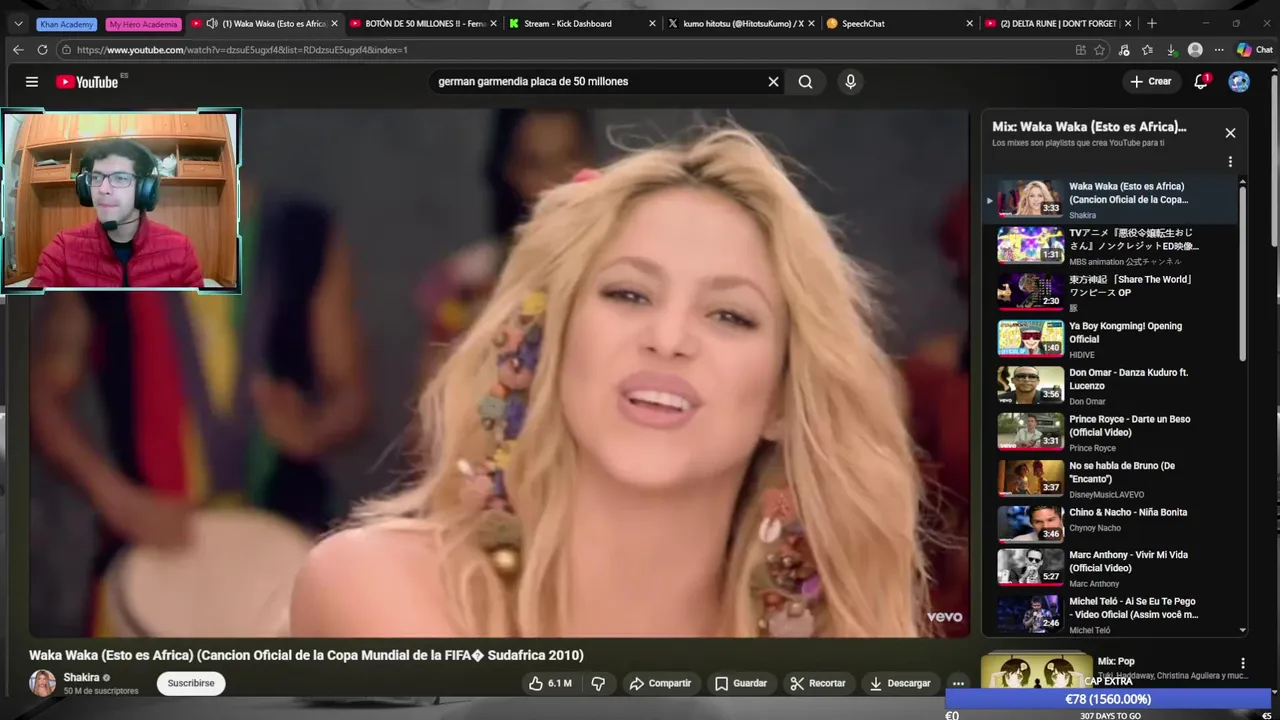Click the Shakira video player
The width and height of the screenshot is (1280, 720).
[x=499, y=372]
